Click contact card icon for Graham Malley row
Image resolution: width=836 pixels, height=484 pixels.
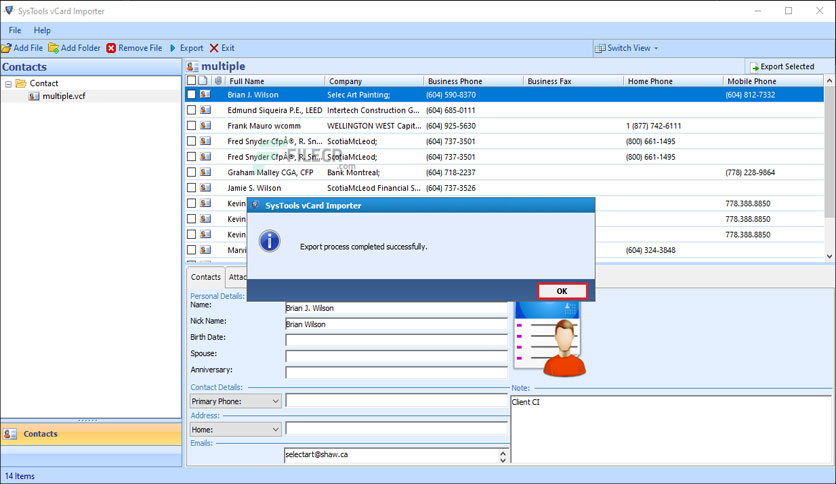click(205, 172)
